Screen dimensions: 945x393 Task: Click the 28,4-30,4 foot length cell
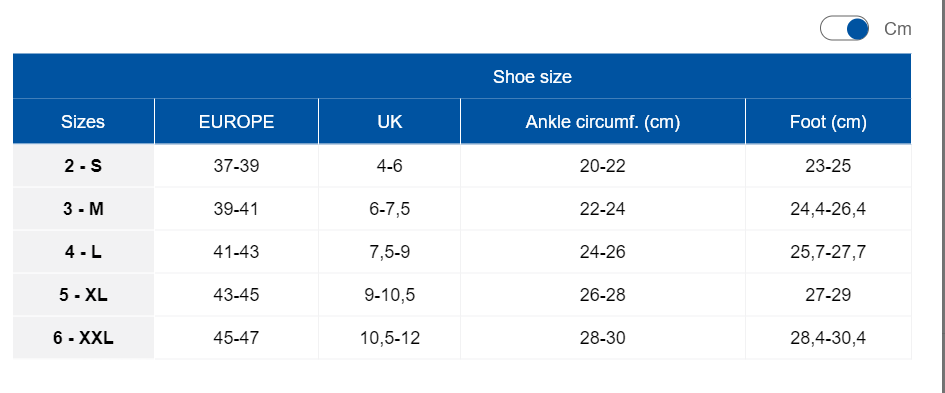828,338
